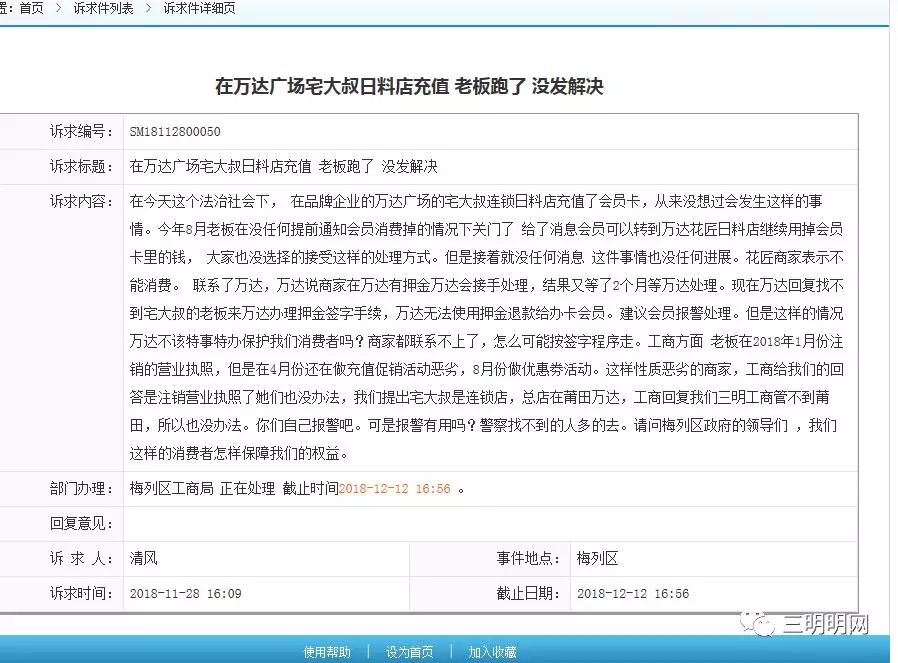The width and height of the screenshot is (898, 663).
Task: Select complaint number SM18112800050
Action: (x=175, y=132)
